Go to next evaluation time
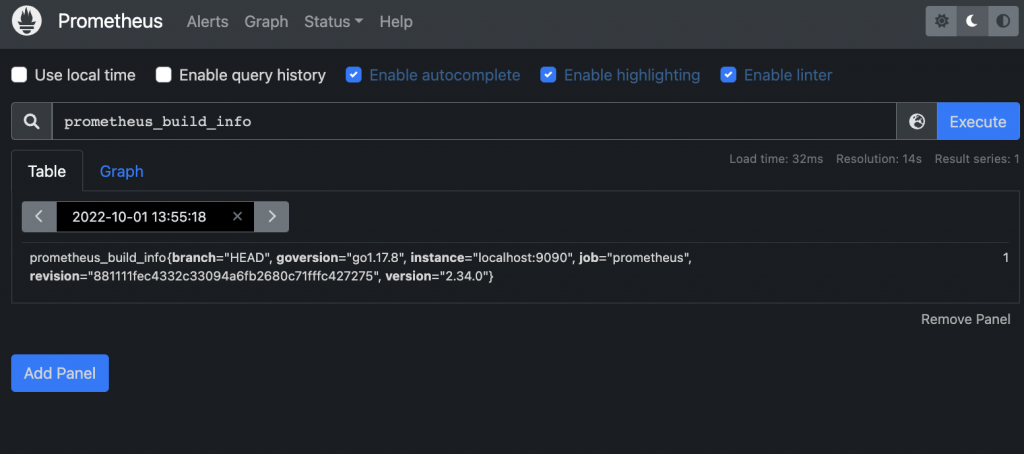The height and width of the screenshot is (454, 1024). coord(271,216)
